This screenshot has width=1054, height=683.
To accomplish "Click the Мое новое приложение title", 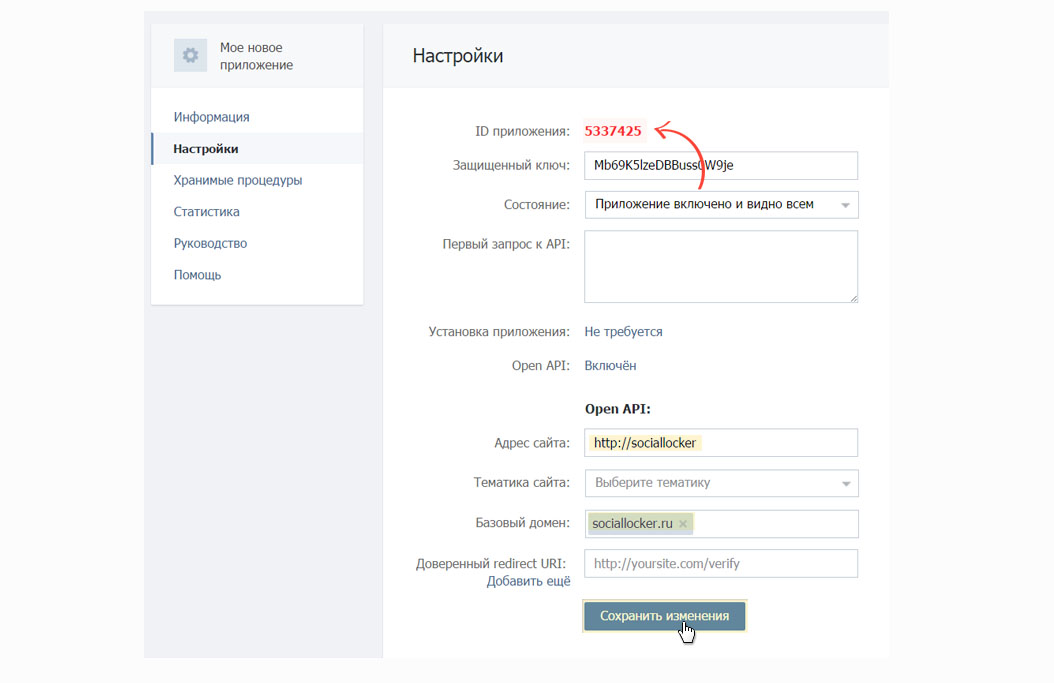I will point(257,56).
